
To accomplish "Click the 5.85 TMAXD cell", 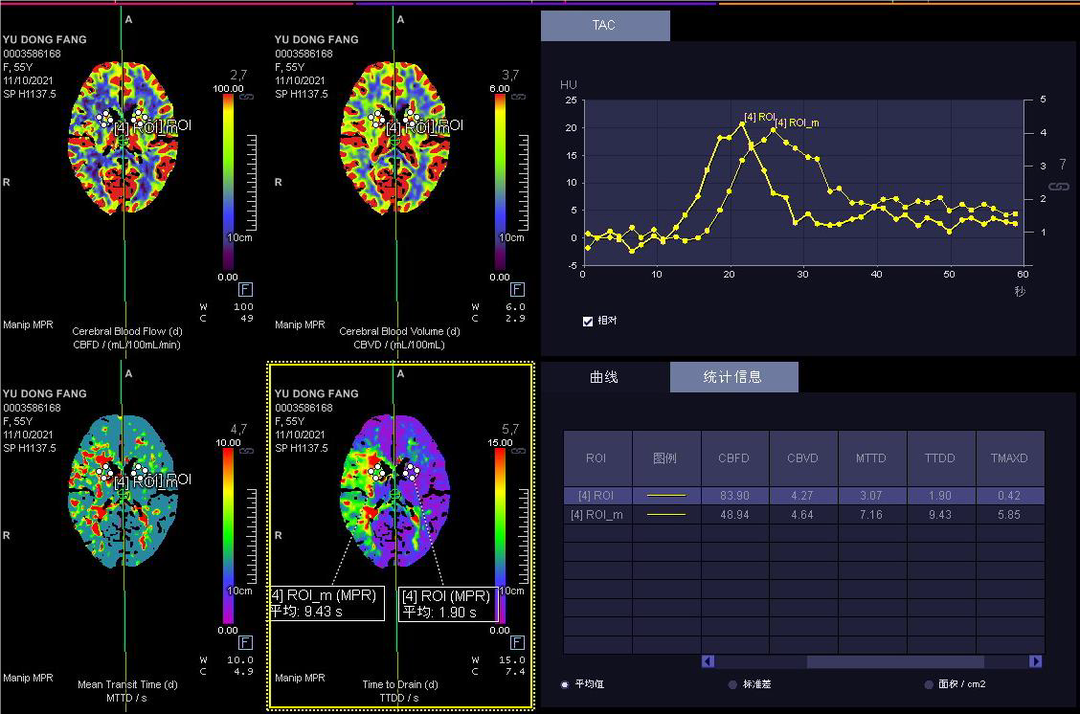I will tap(1010, 515).
